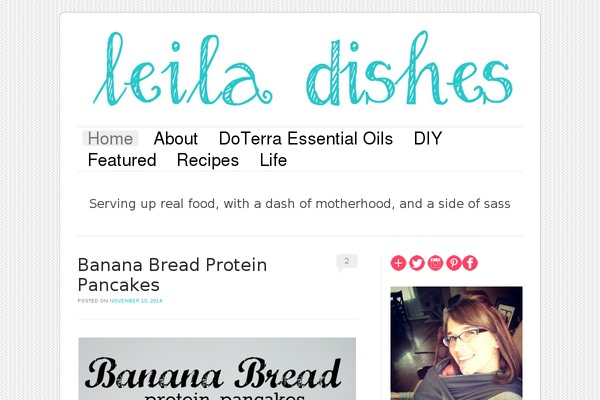Open the Banana Bread pancakes featured image
600x400 pixels.
(x=217, y=369)
